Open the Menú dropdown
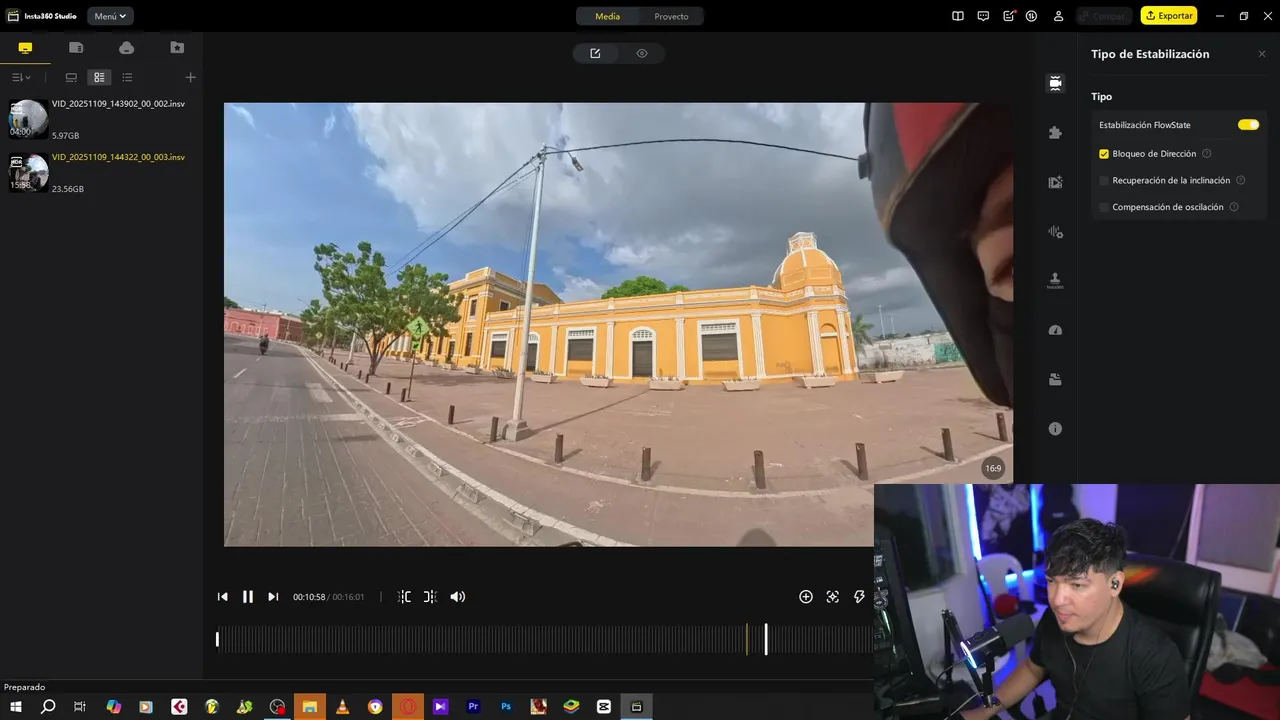 110,16
